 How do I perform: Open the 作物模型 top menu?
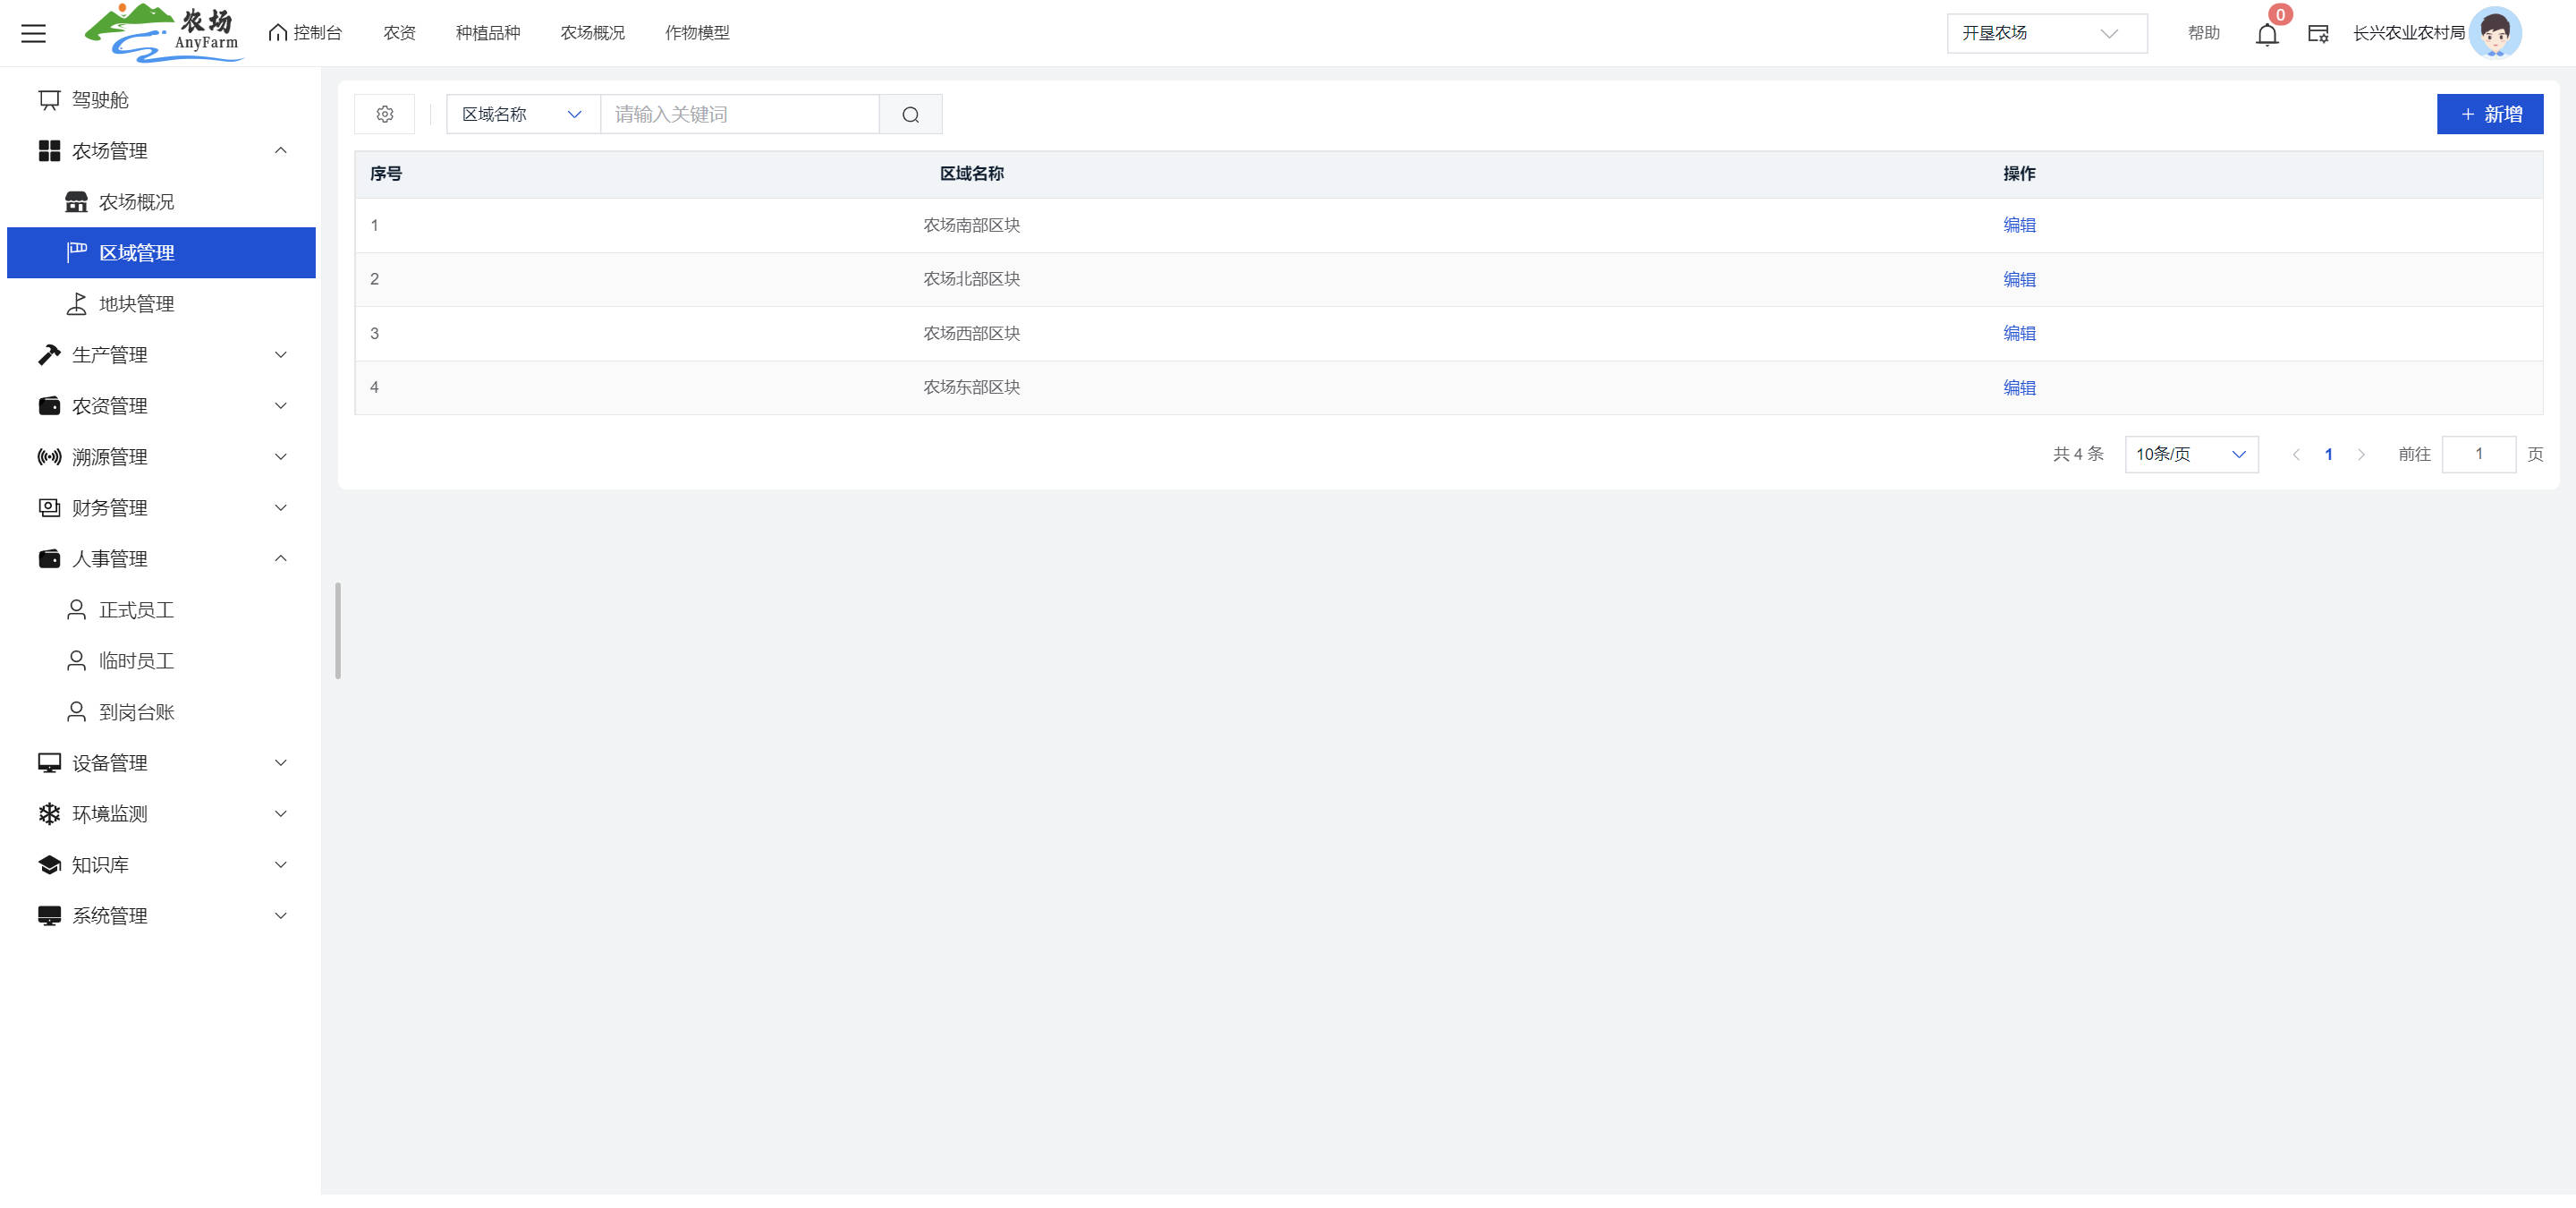tap(697, 33)
